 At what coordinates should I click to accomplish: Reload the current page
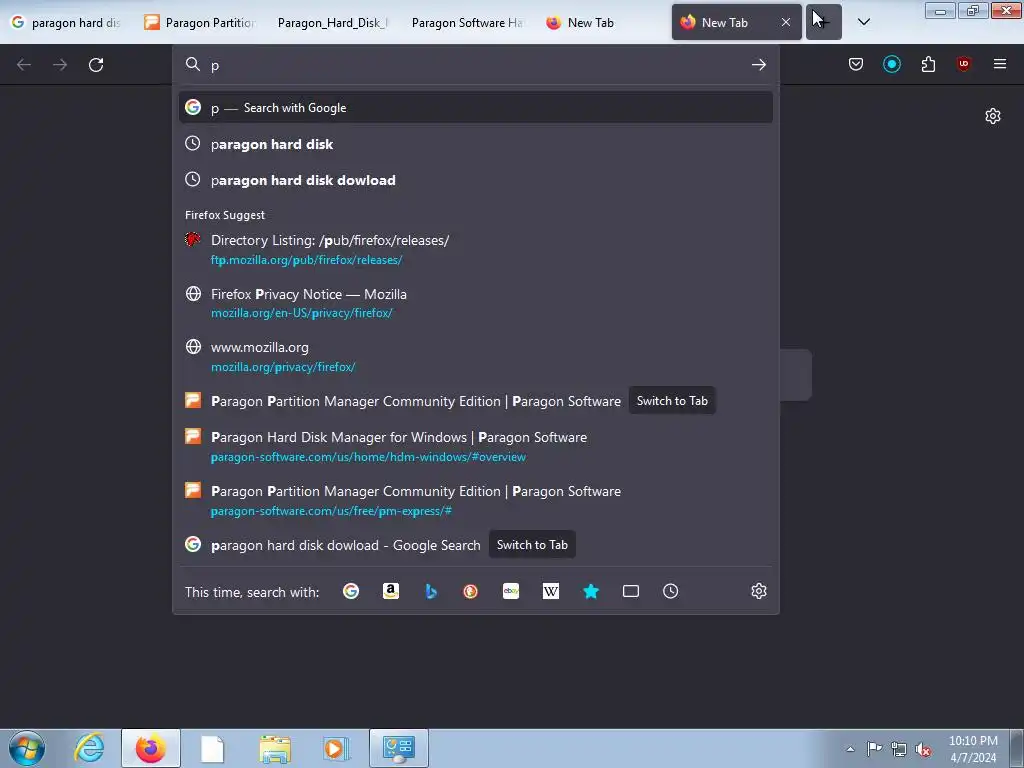96,65
